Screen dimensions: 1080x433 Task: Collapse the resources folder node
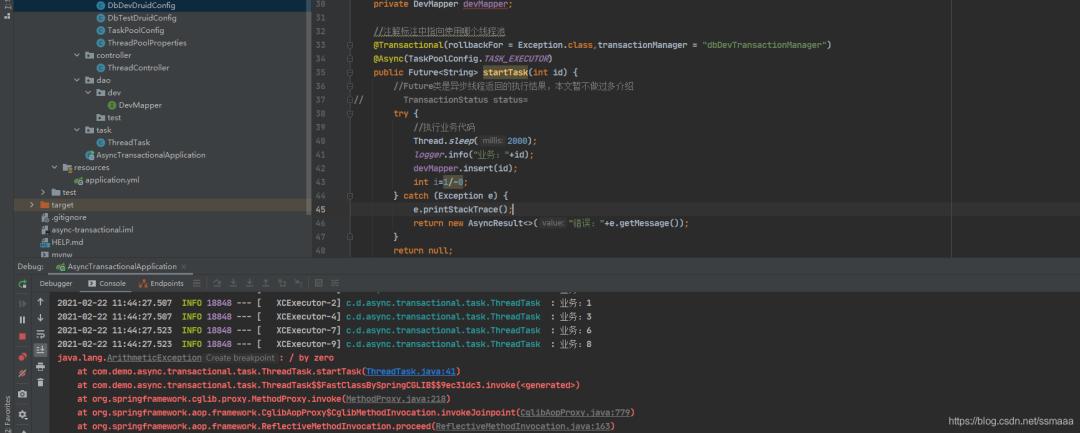click(54, 167)
